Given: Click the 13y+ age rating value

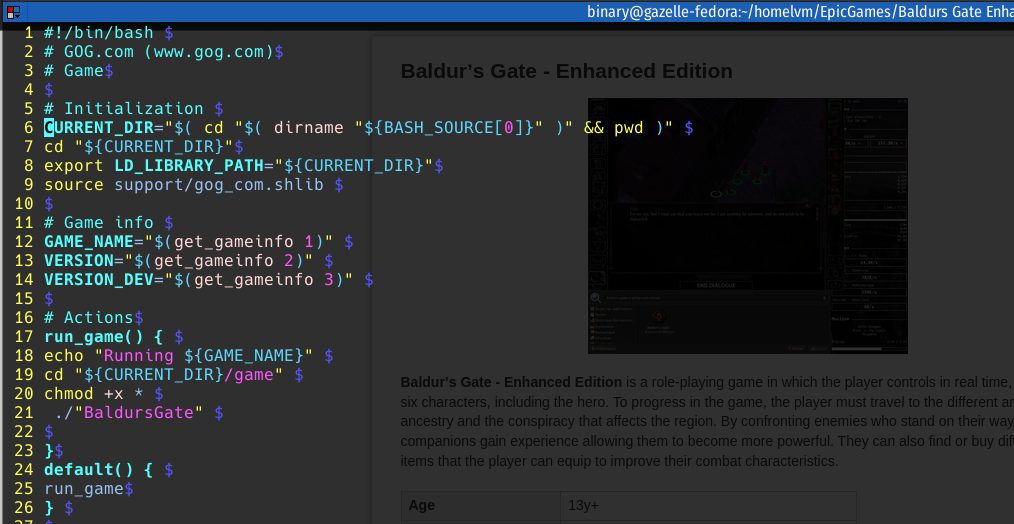Looking at the screenshot, I should coord(584,506).
